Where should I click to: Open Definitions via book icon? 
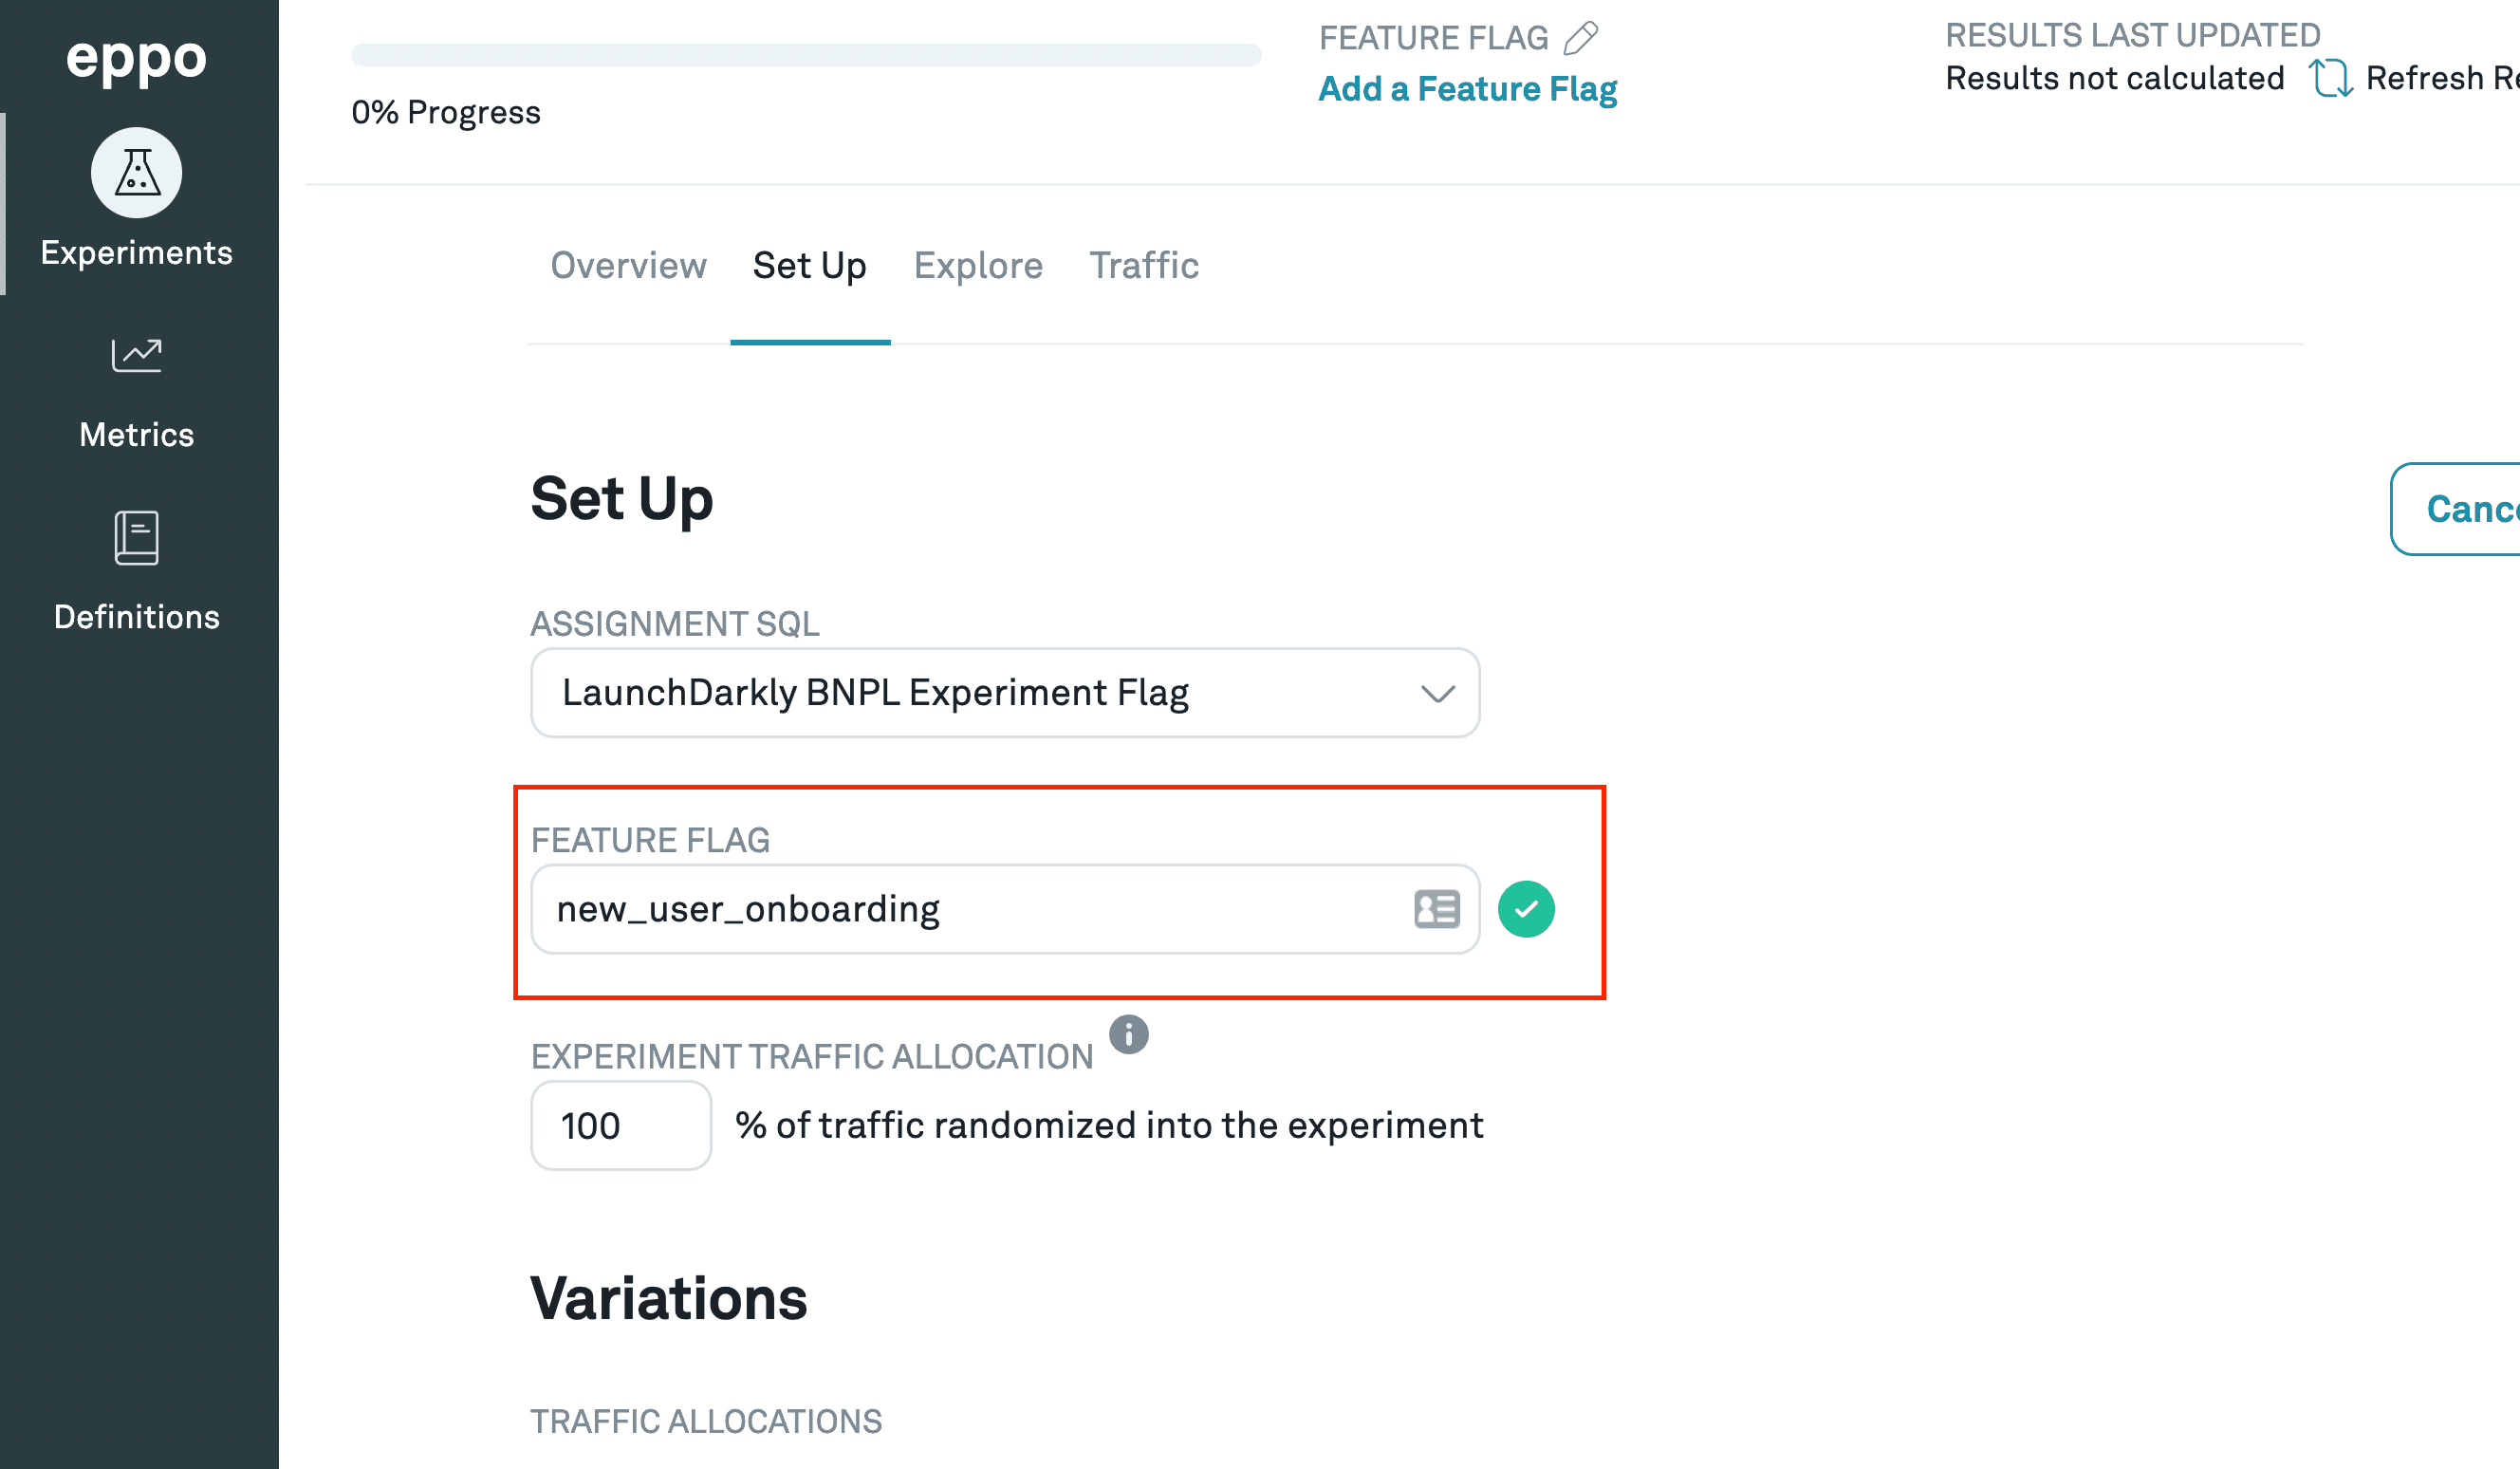137,538
